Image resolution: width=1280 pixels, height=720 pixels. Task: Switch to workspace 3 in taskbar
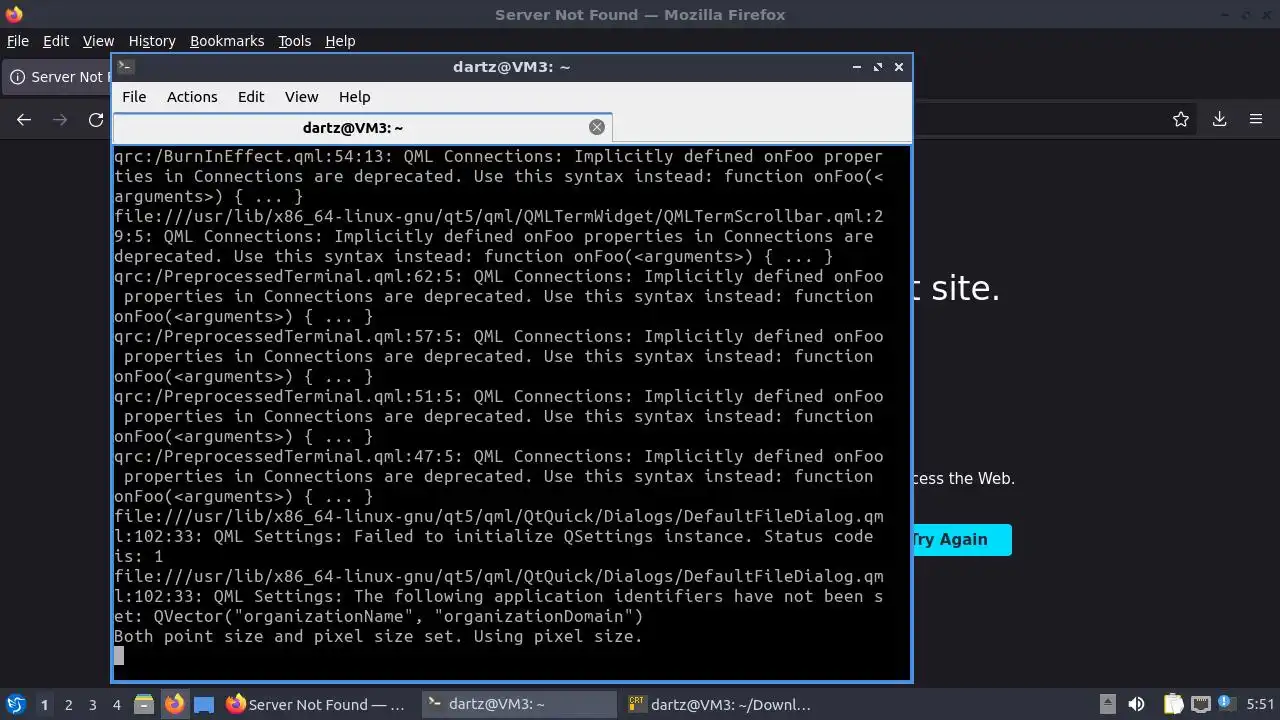[x=93, y=704]
